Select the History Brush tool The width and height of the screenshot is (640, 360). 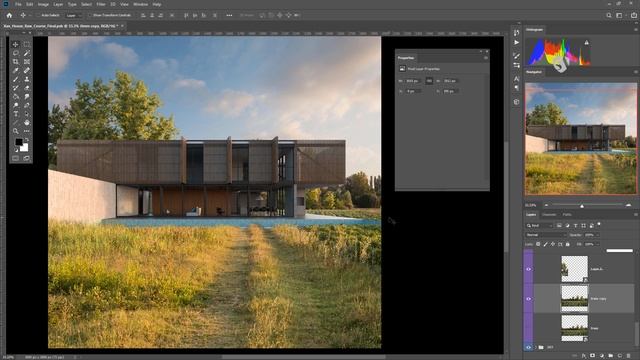(16, 88)
